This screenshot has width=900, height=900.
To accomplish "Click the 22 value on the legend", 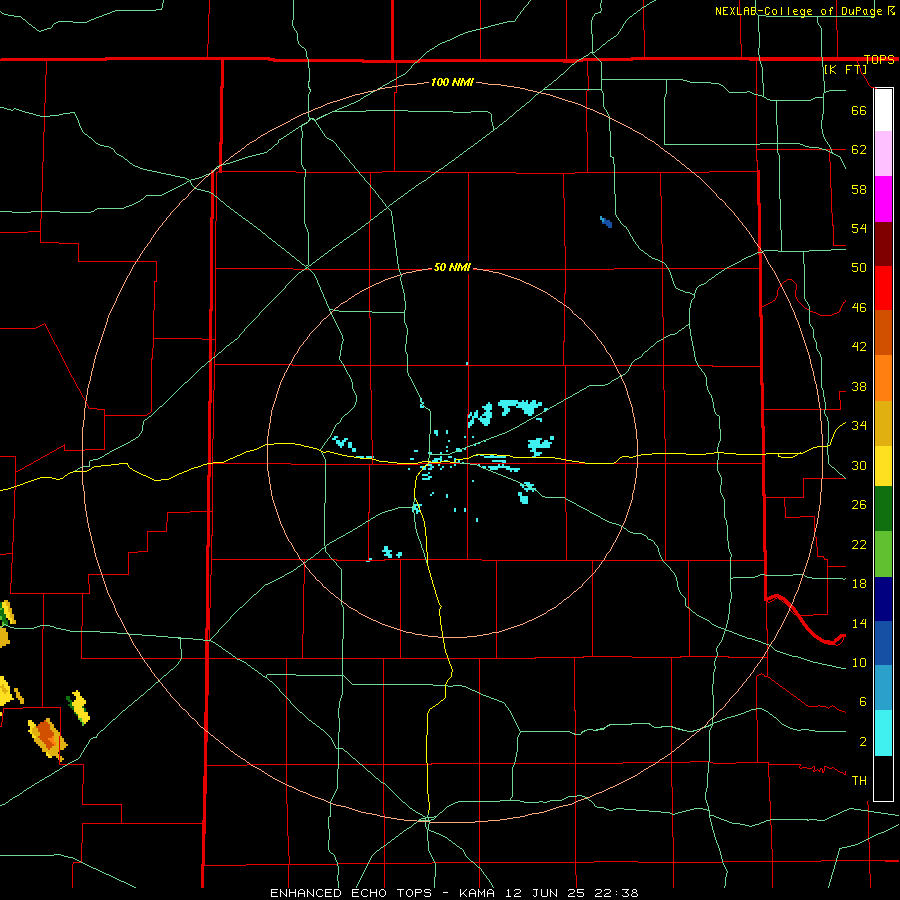I will click(859, 545).
